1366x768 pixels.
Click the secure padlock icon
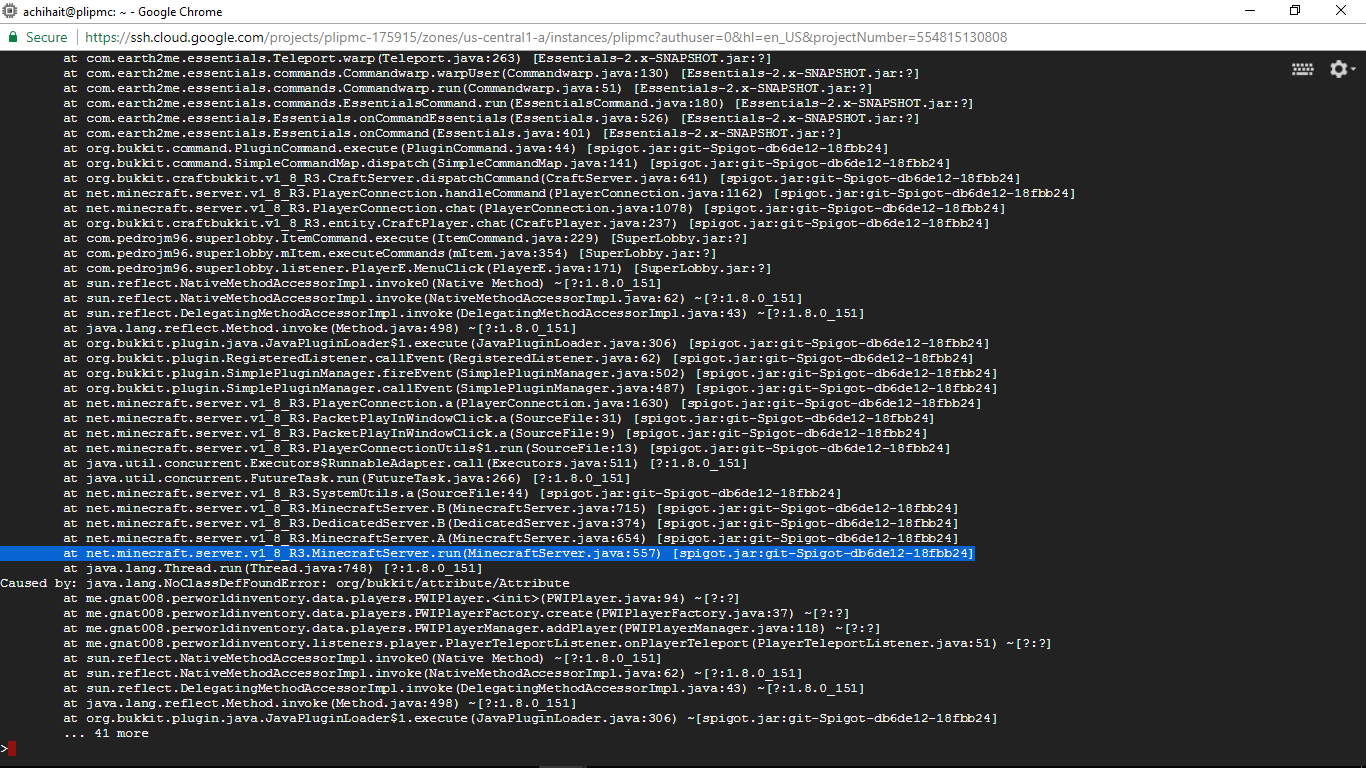click(14, 37)
